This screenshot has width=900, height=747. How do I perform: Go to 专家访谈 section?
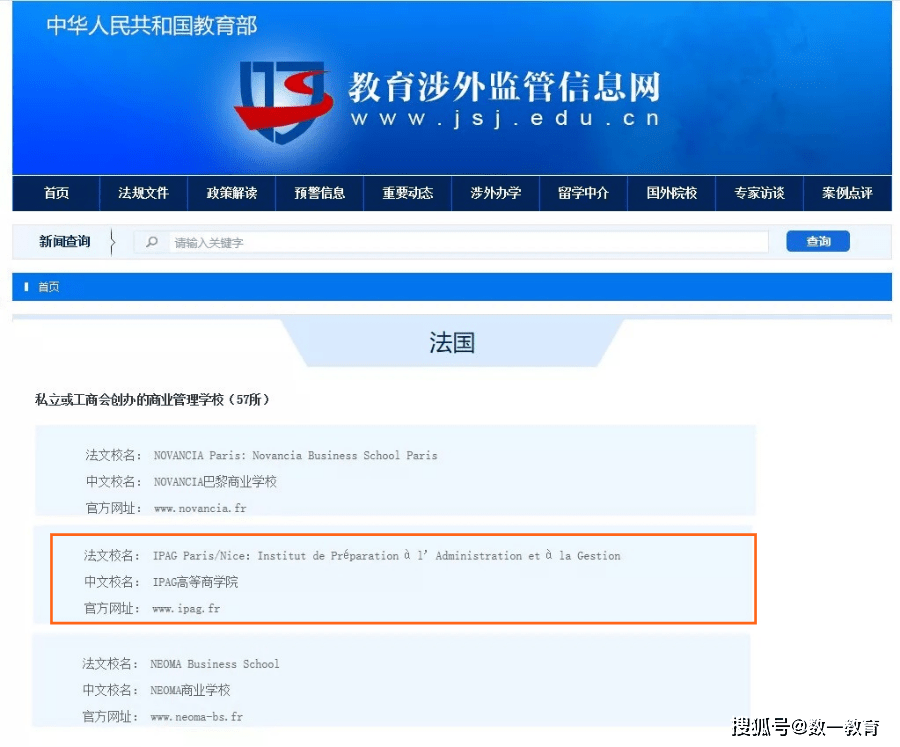(759, 193)
